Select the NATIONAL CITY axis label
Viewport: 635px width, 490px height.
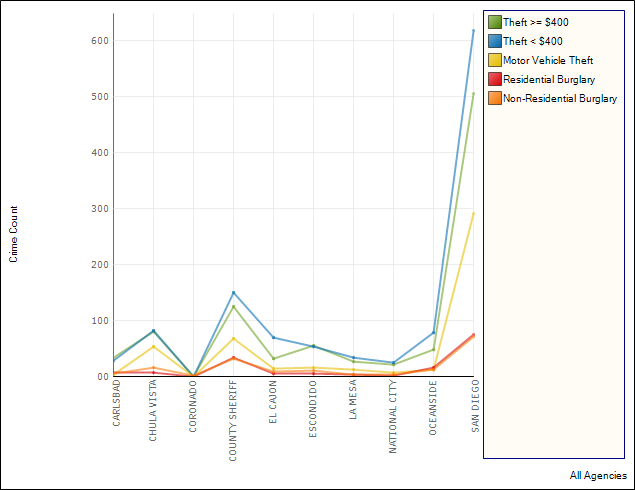(394, 416)
